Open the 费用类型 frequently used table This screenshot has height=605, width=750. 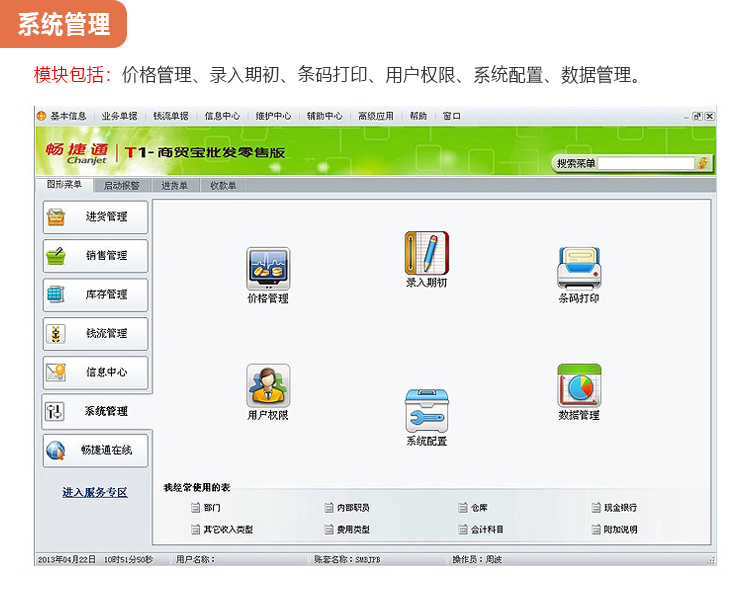347,529
